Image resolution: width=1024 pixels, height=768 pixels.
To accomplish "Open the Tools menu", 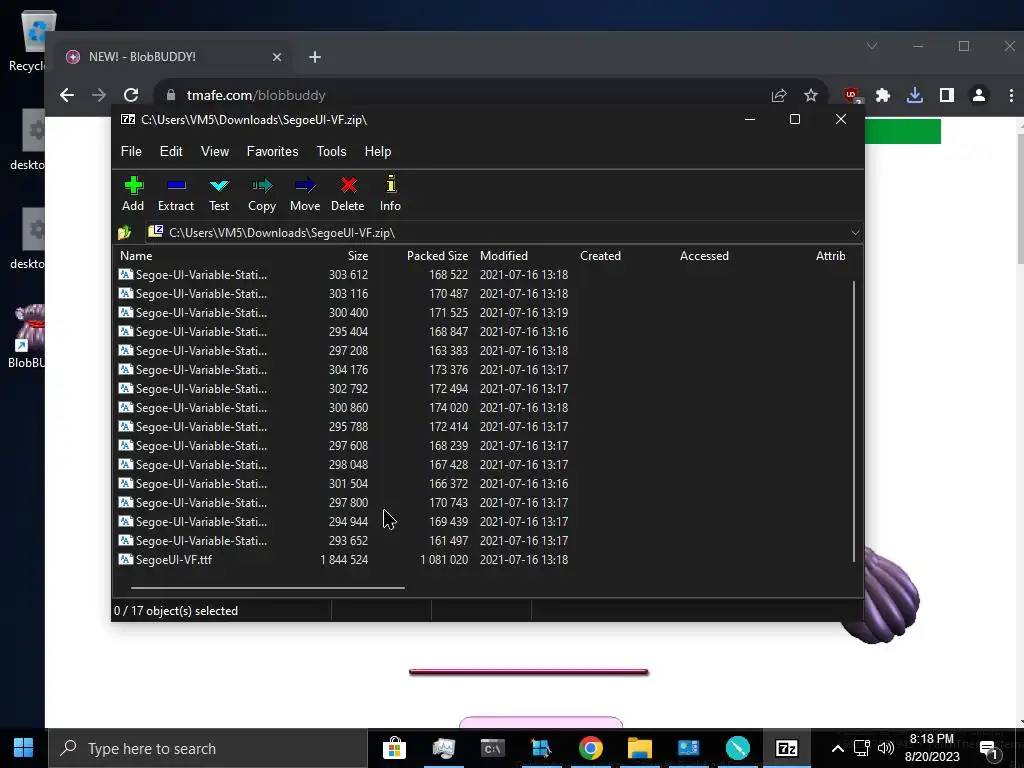I will (332, 152).
